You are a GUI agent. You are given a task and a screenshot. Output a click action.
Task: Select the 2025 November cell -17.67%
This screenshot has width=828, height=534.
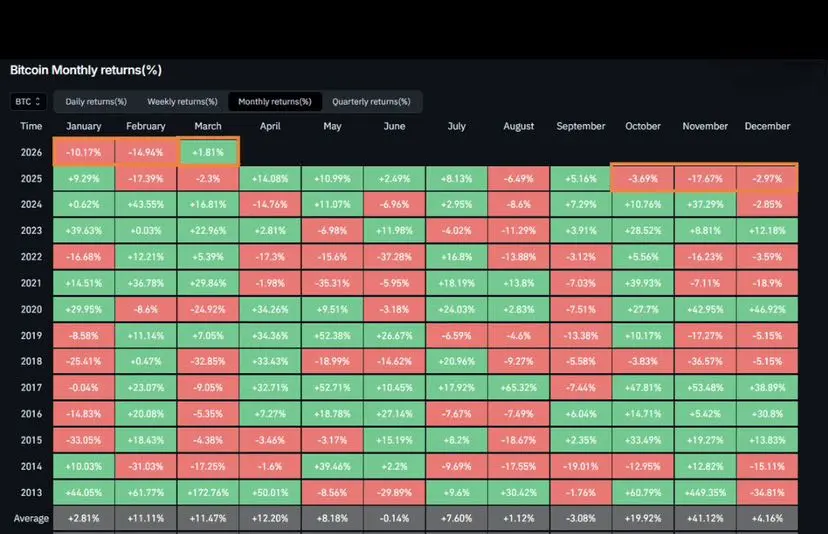(x=705, y=179)
